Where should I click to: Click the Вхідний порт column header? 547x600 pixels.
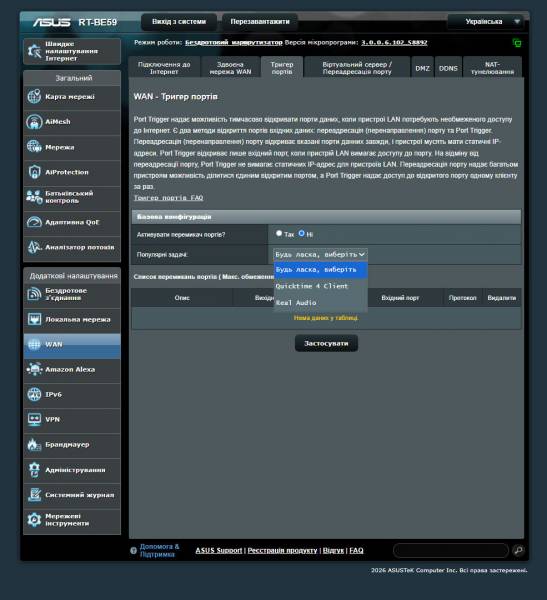point(400,298)
